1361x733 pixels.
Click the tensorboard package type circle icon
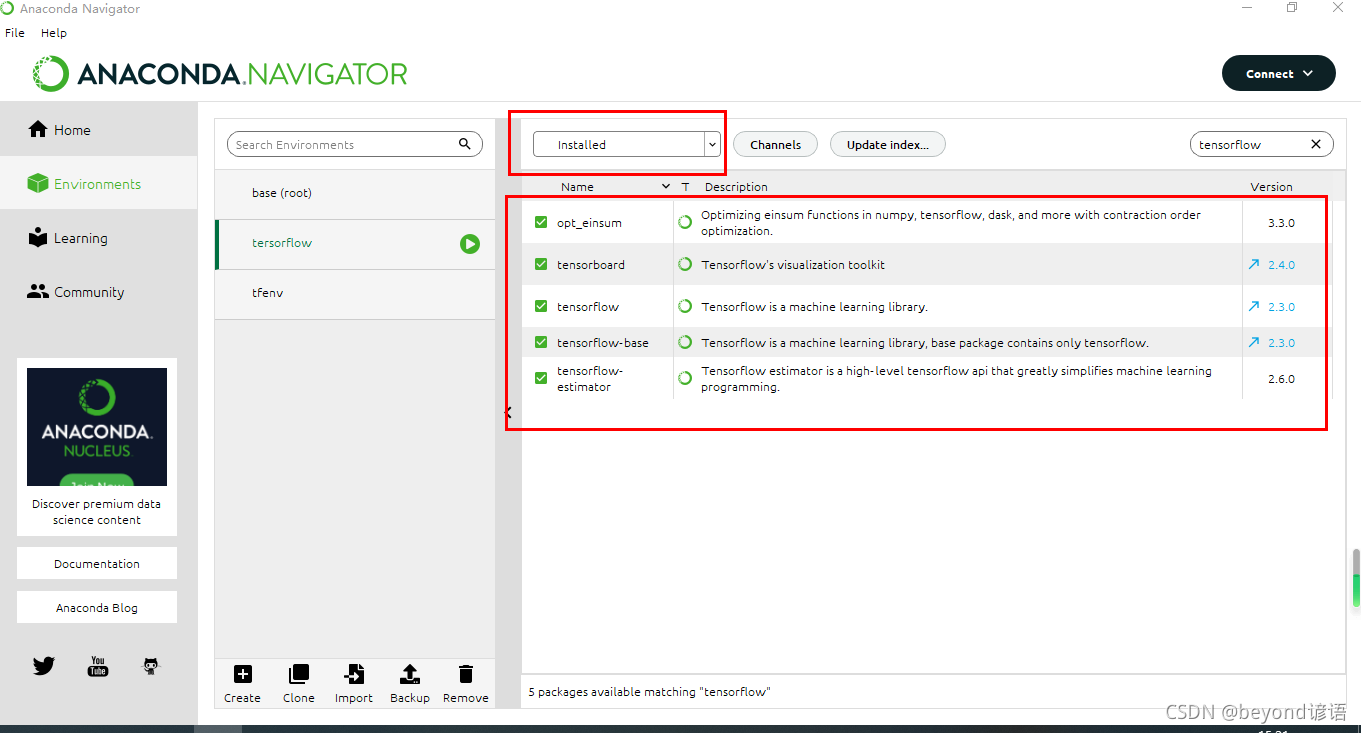coord(685,265)
